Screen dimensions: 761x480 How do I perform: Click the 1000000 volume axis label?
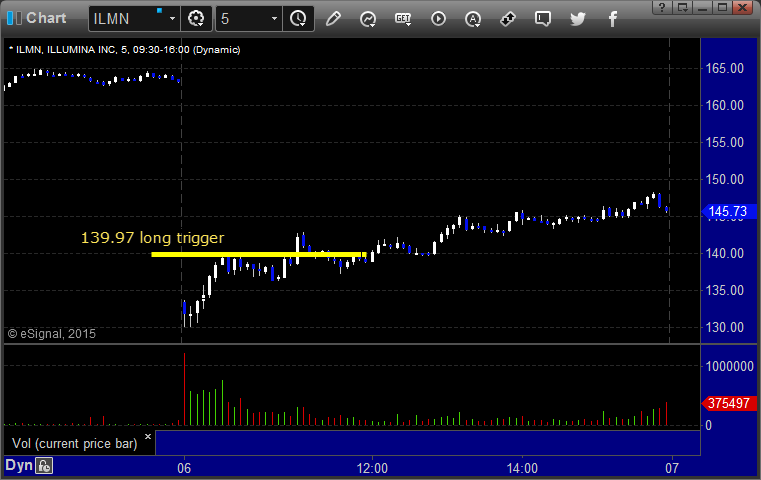729,366
